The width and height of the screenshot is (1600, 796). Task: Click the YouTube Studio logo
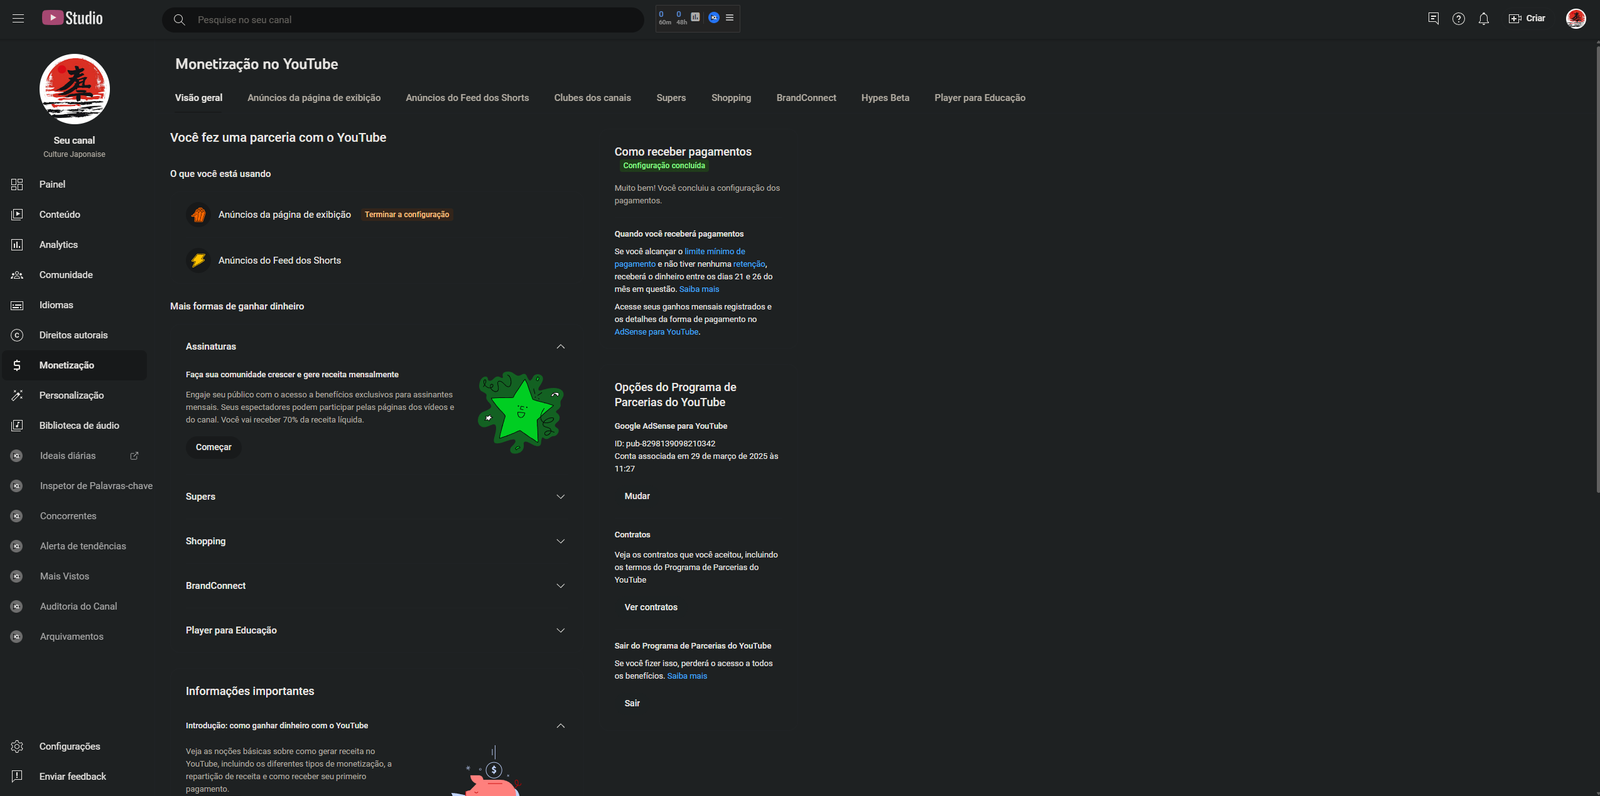point(72,18)
